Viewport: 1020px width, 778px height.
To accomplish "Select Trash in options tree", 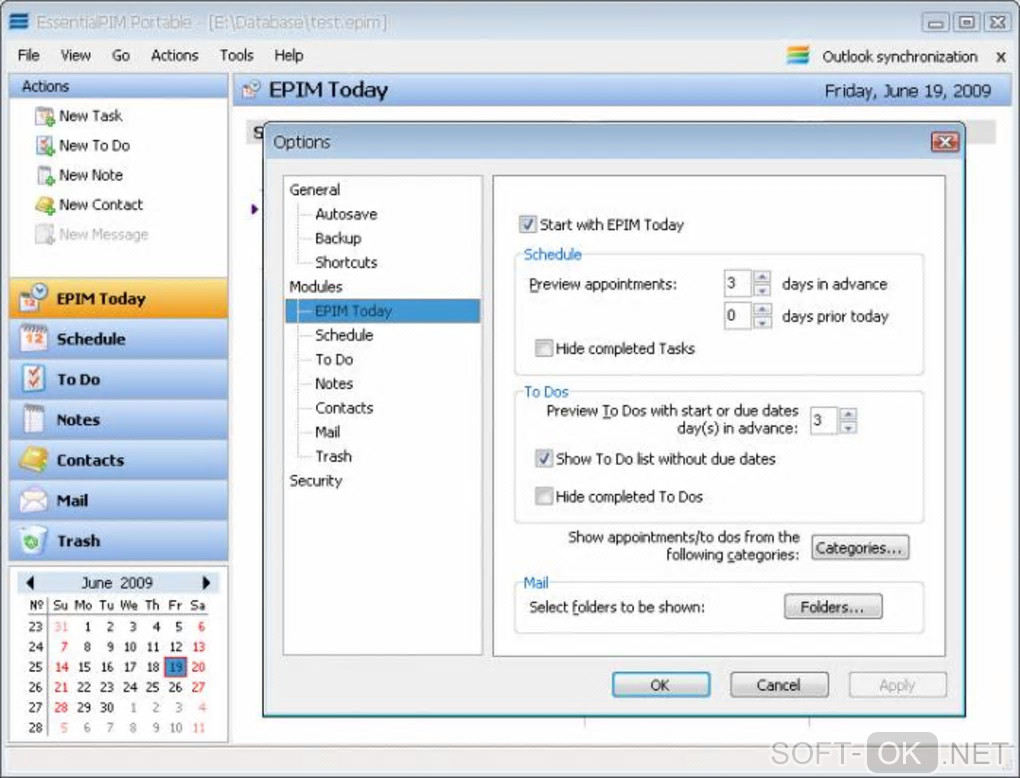I will coord(334,456).
